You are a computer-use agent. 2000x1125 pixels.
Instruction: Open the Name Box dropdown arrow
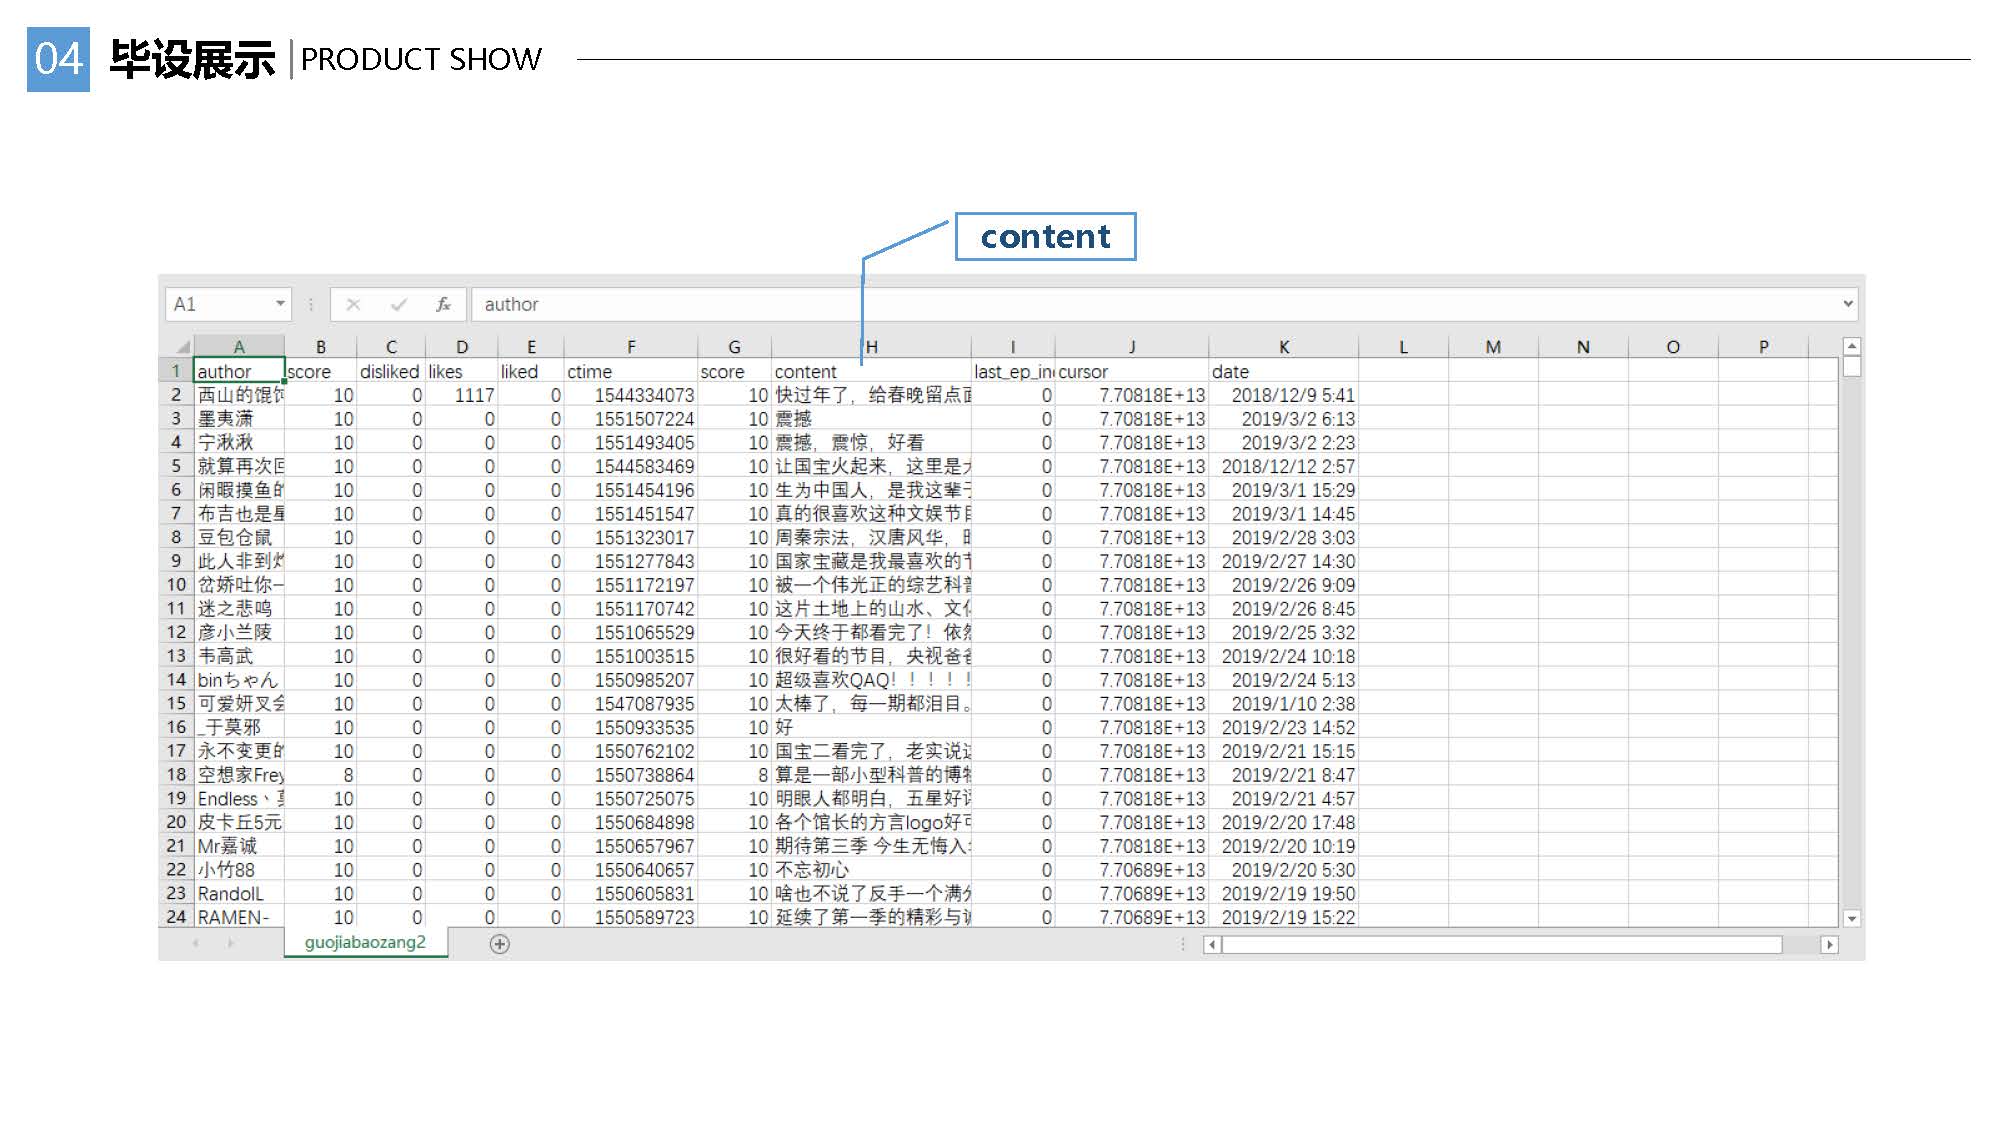280,304
